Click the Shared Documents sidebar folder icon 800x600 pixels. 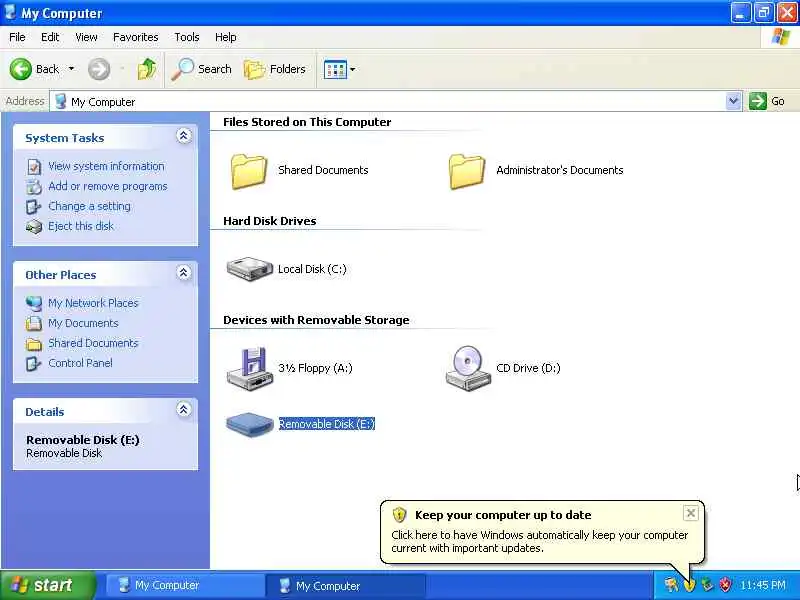[x=34, y=344]
